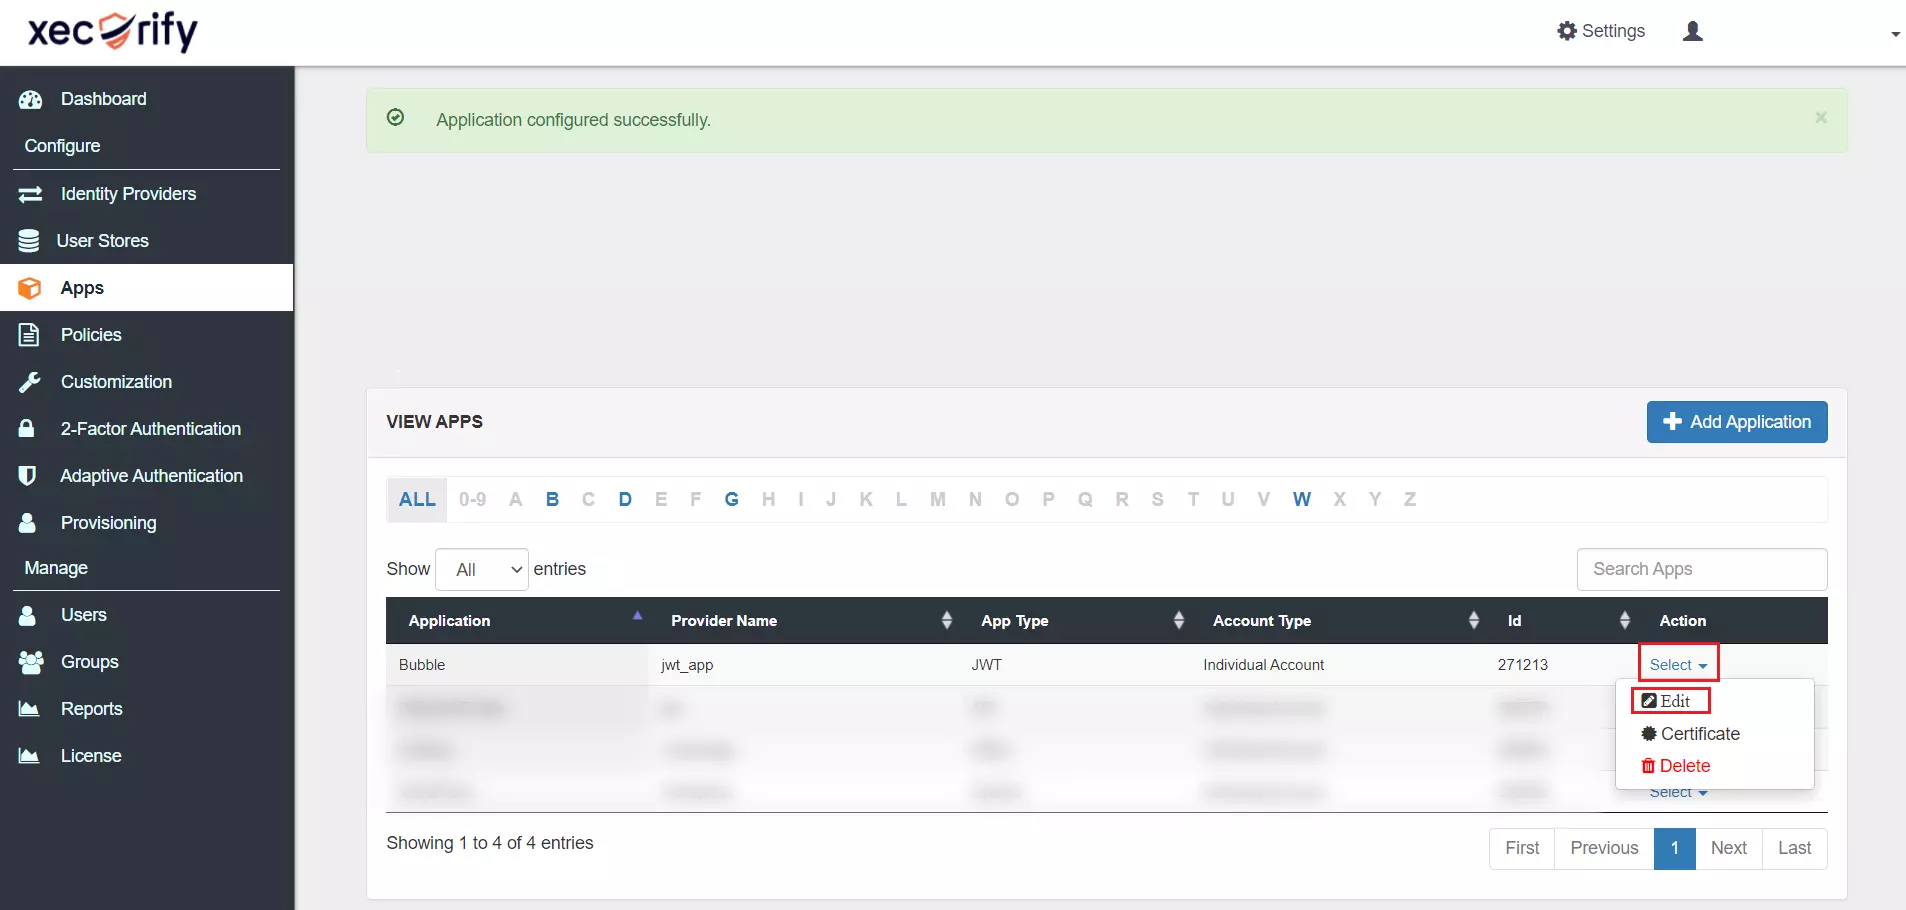Click the Apps cube icon
The width and height of the screenshot is (1906, 910).
click(x=30, y=288)
